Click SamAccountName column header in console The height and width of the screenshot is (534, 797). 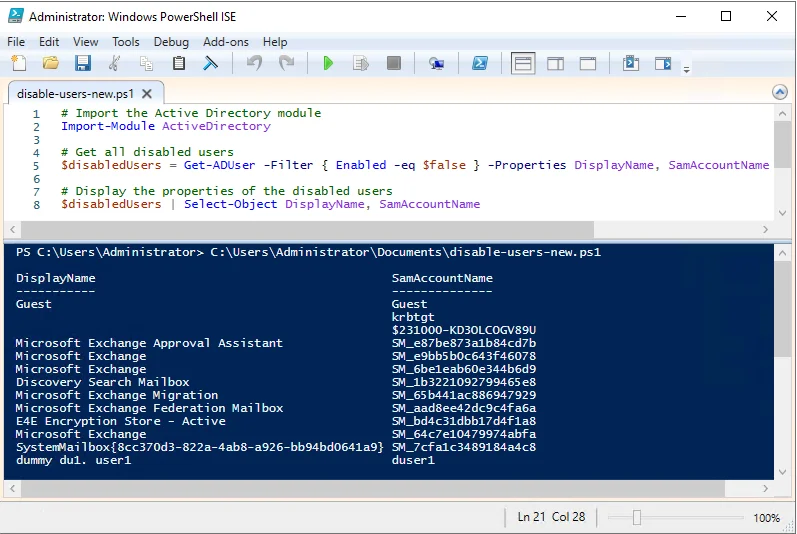coord(442,278)
